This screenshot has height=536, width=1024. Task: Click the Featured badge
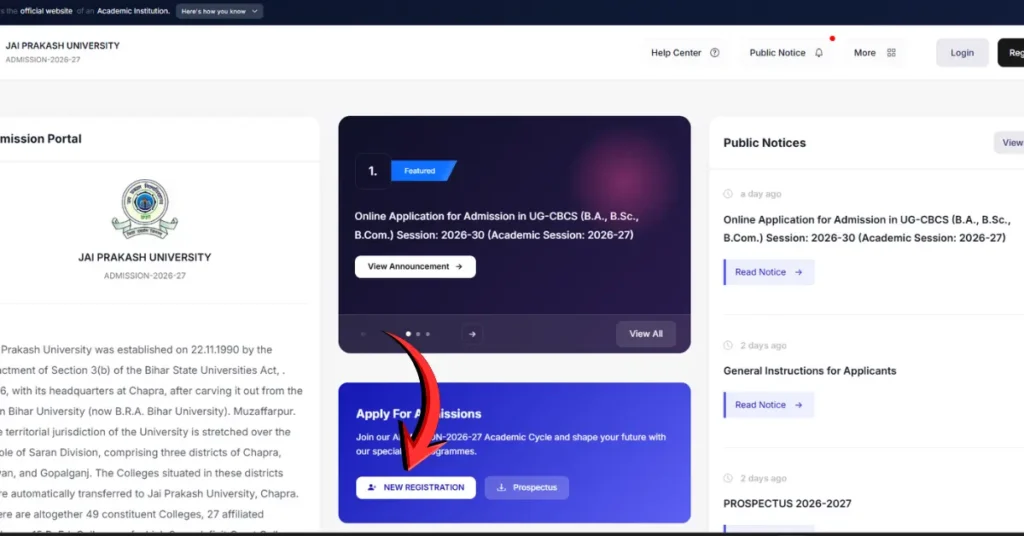(423, 171)
